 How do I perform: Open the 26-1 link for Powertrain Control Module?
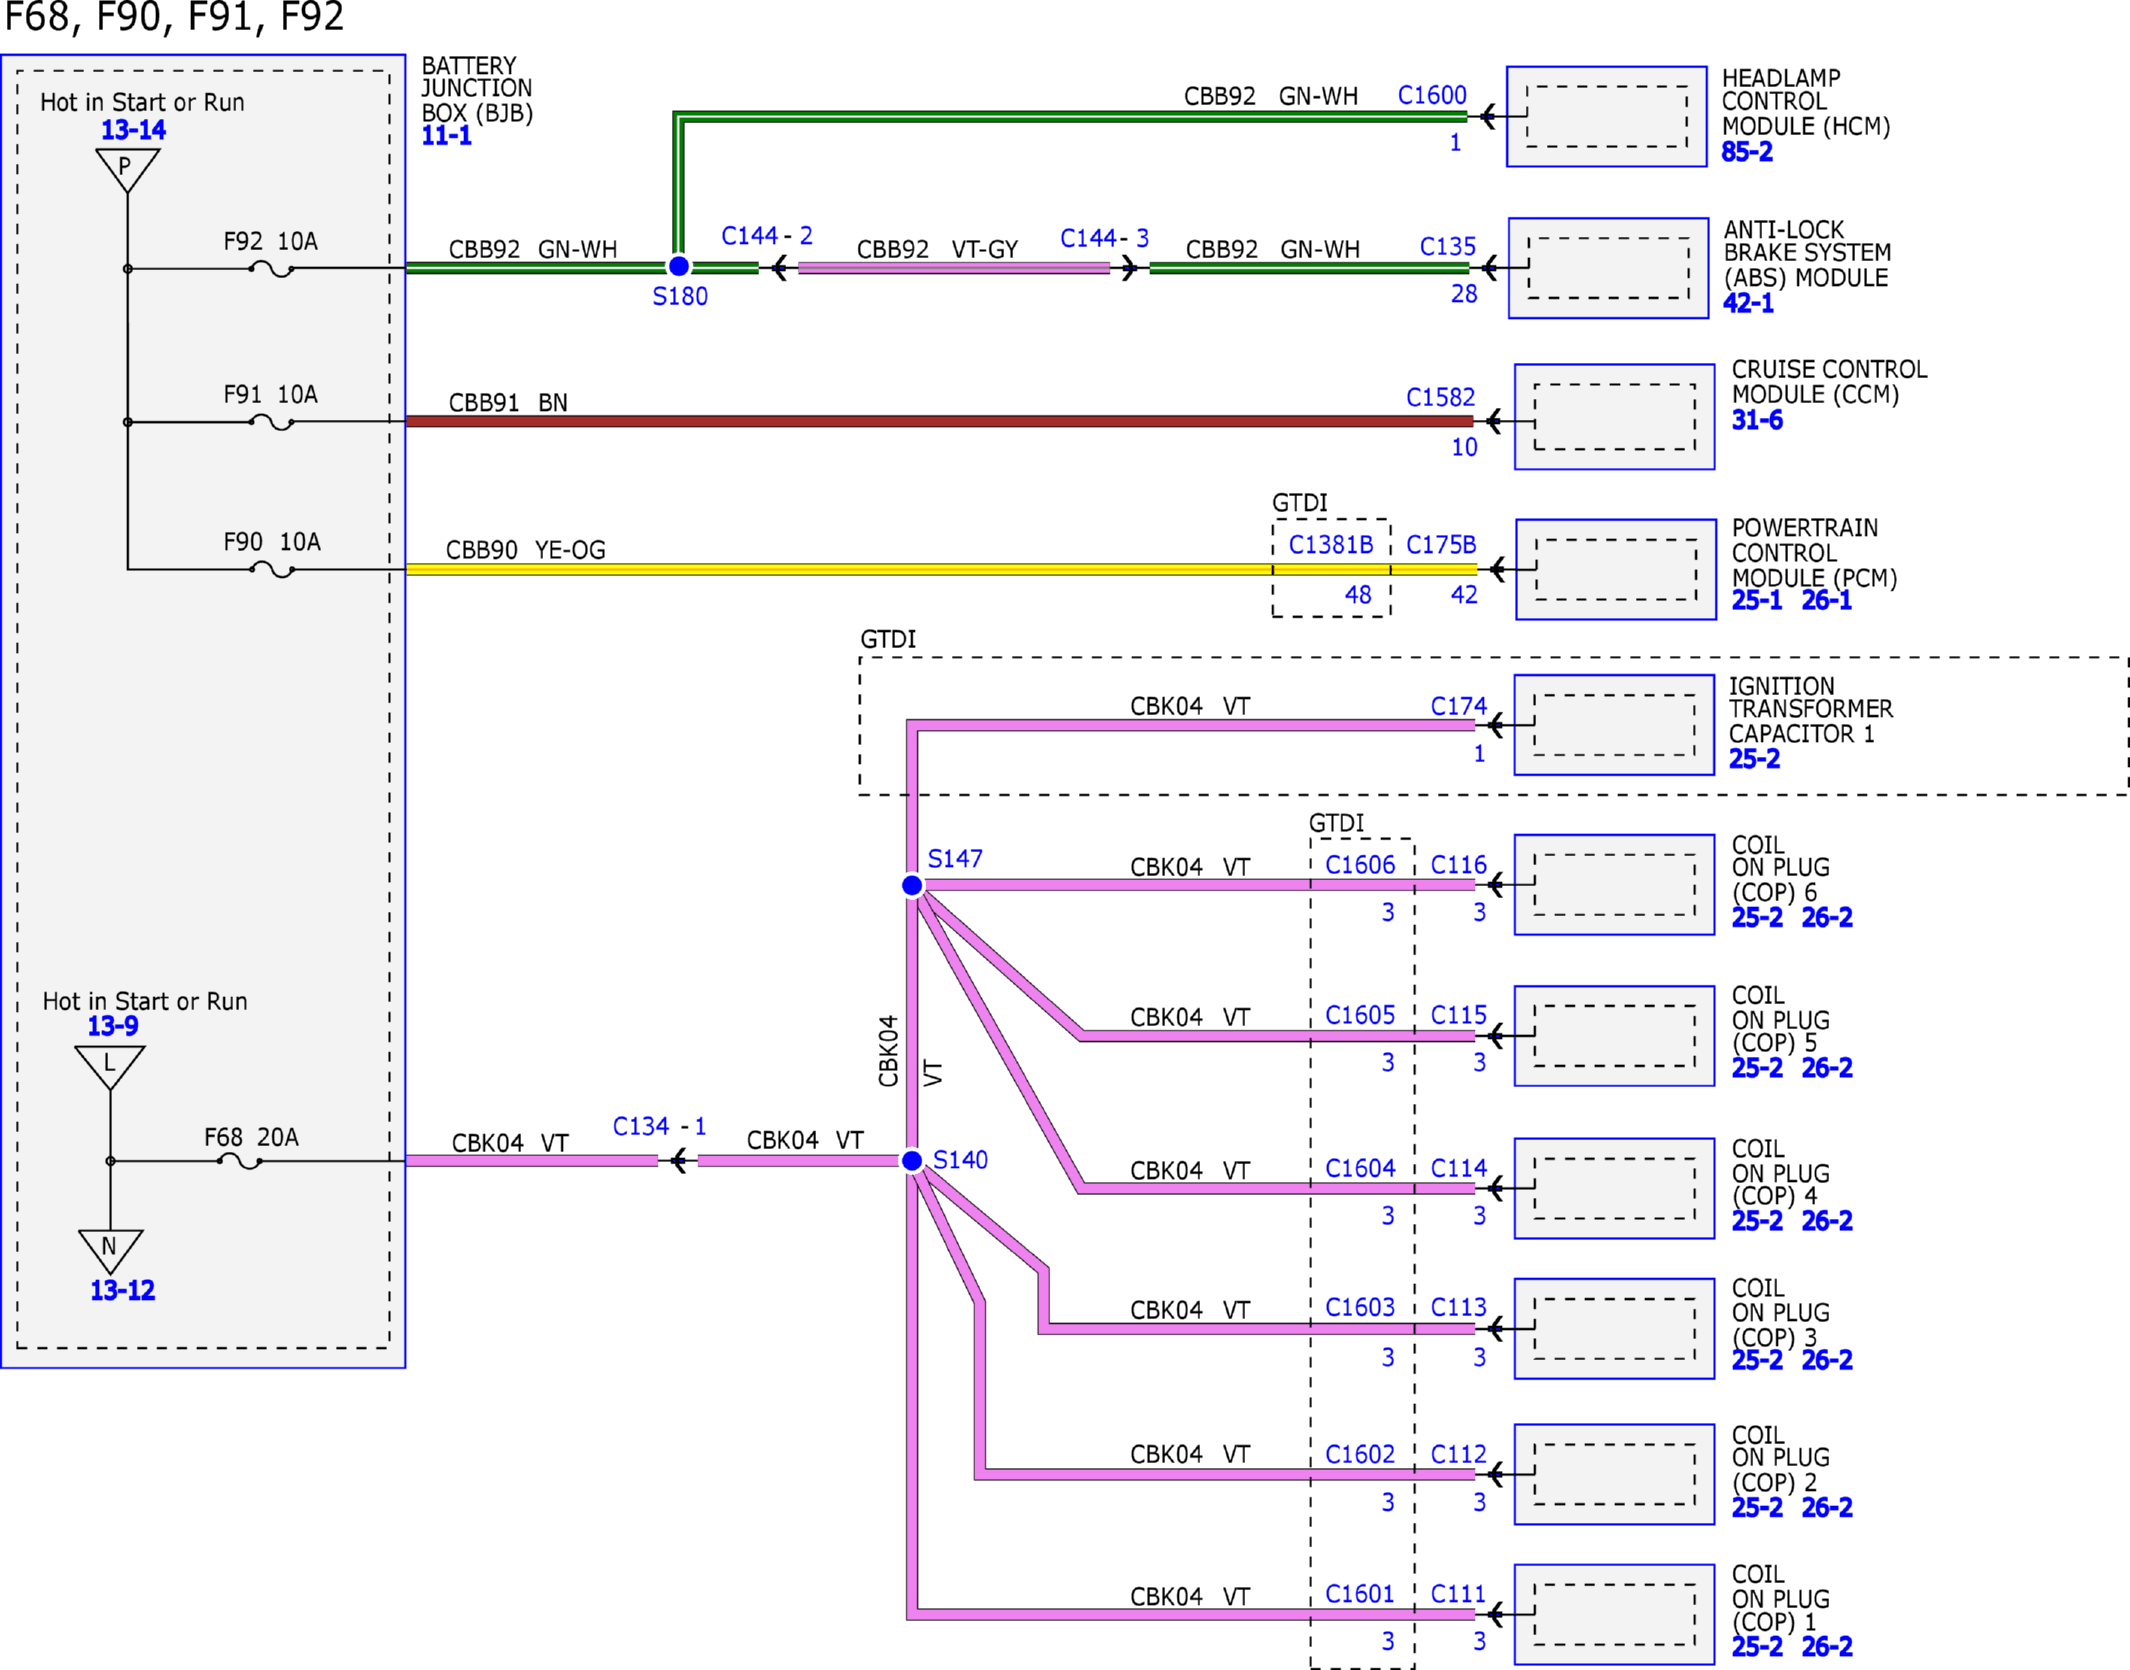point(1826,600)
